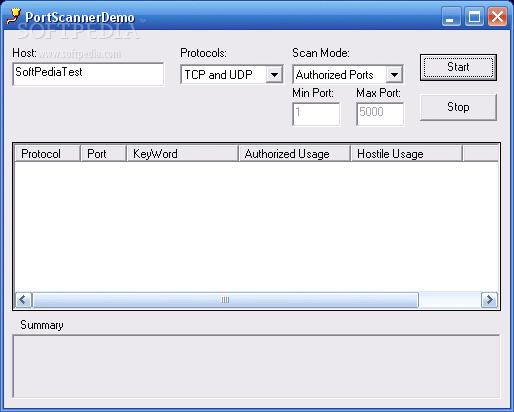Click the left arrow of horizontal scrollbar
The height and width of the screenshot is (412, 514).
(23, 300)
